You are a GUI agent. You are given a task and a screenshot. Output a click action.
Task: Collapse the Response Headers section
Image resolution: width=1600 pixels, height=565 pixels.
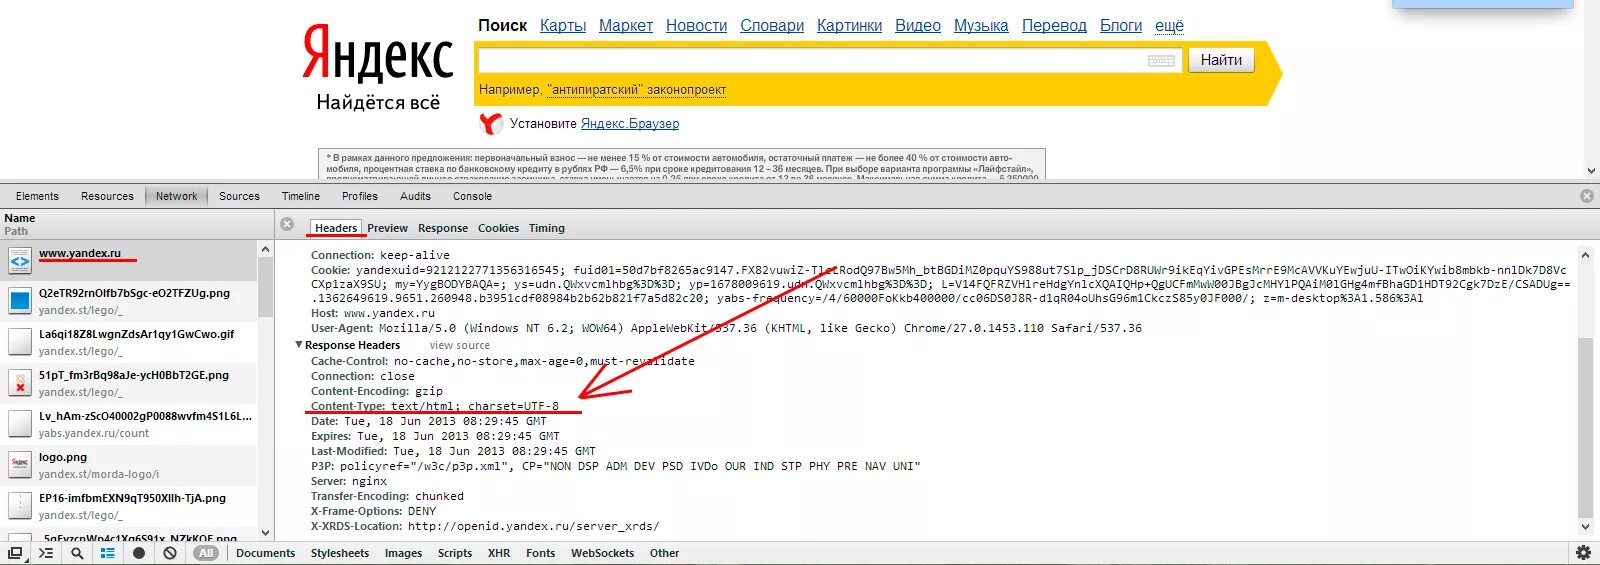[299, 345]
